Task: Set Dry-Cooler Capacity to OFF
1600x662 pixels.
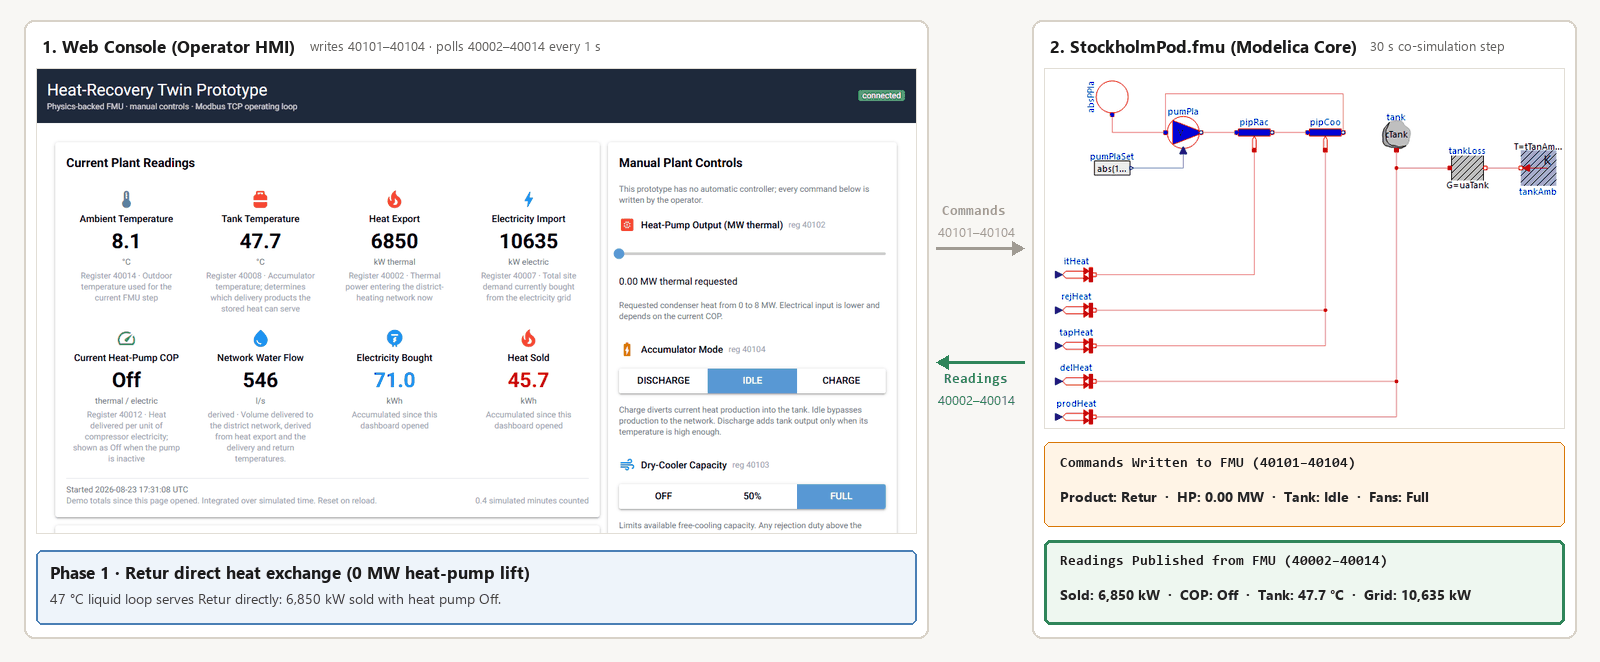Action: coord(663,496)
